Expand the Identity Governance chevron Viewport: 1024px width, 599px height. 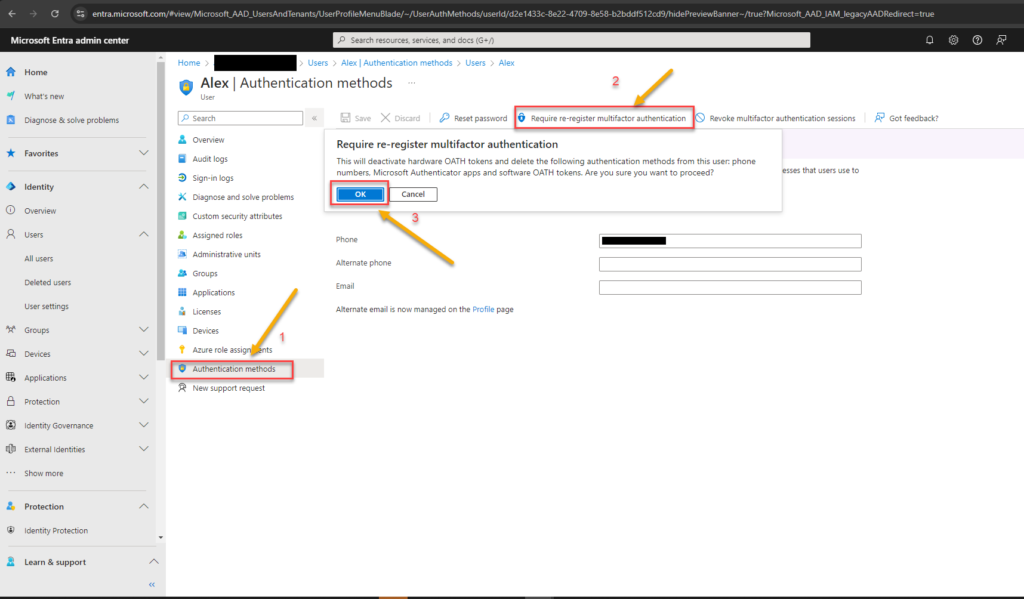(x=144, y=425)
